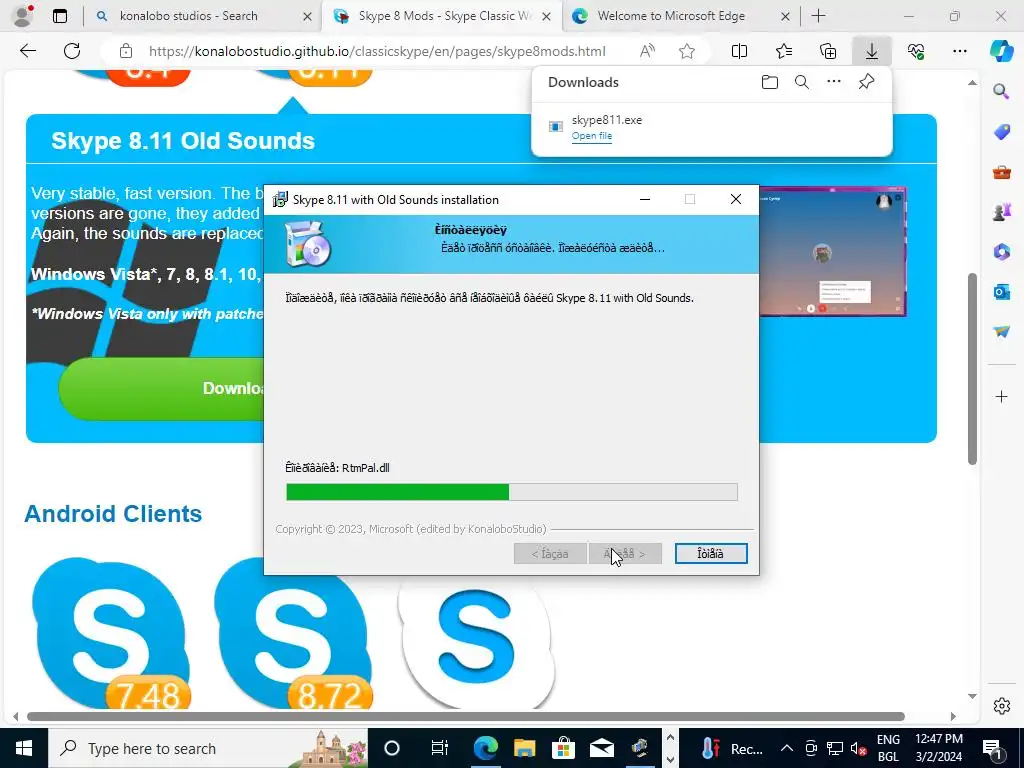1024x768 pixels.
Task: Open the tab actions menu icon
Action: (x=60, y=16)
